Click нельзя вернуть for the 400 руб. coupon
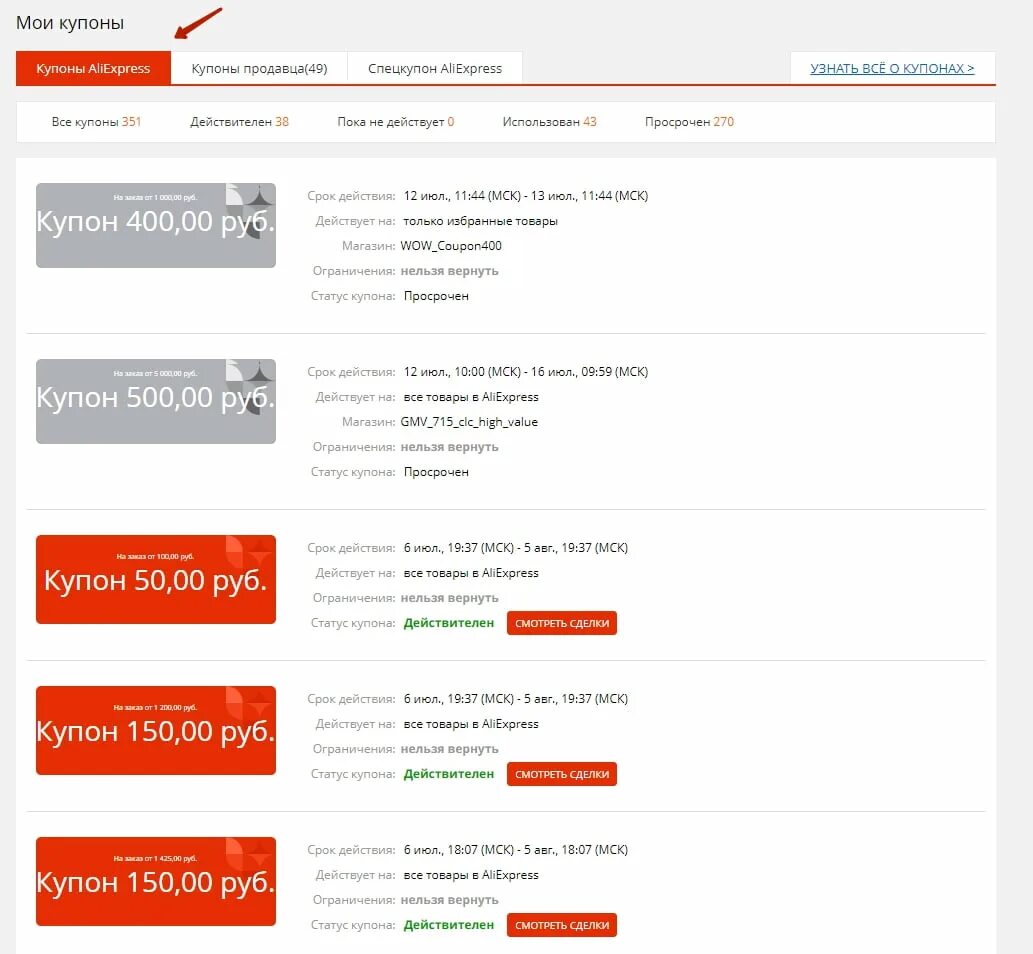Viewport: 1033px width, 954px height. [x=449, y=271]
